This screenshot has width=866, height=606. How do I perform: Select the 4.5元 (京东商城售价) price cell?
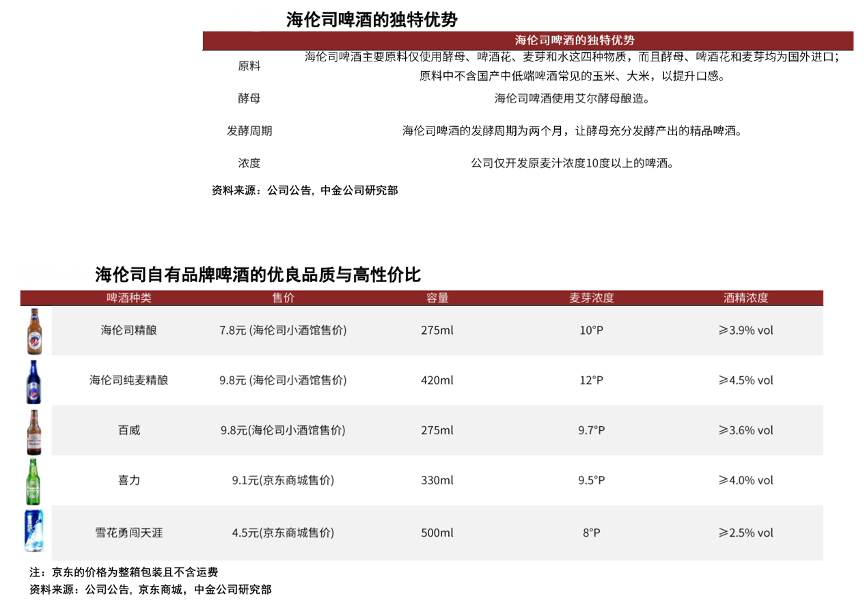(x=283, y=533)
